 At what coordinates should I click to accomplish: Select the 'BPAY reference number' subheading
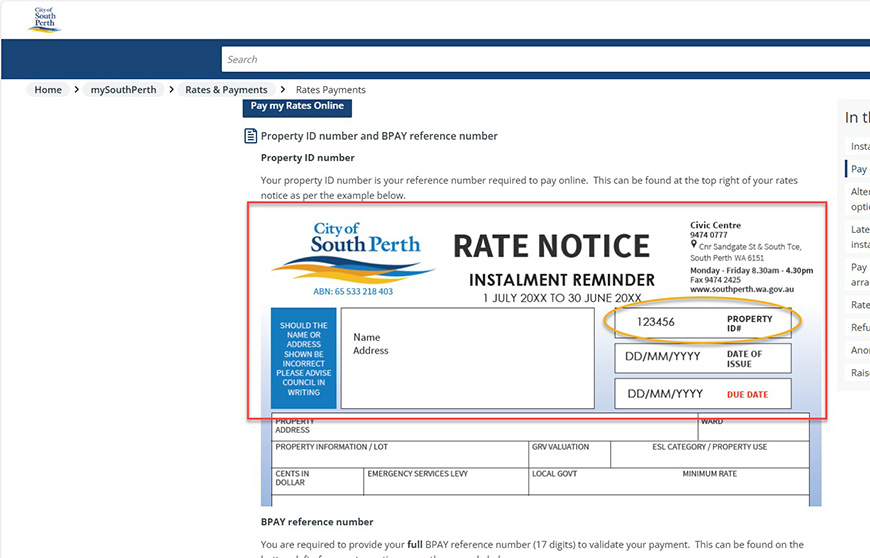317,522
